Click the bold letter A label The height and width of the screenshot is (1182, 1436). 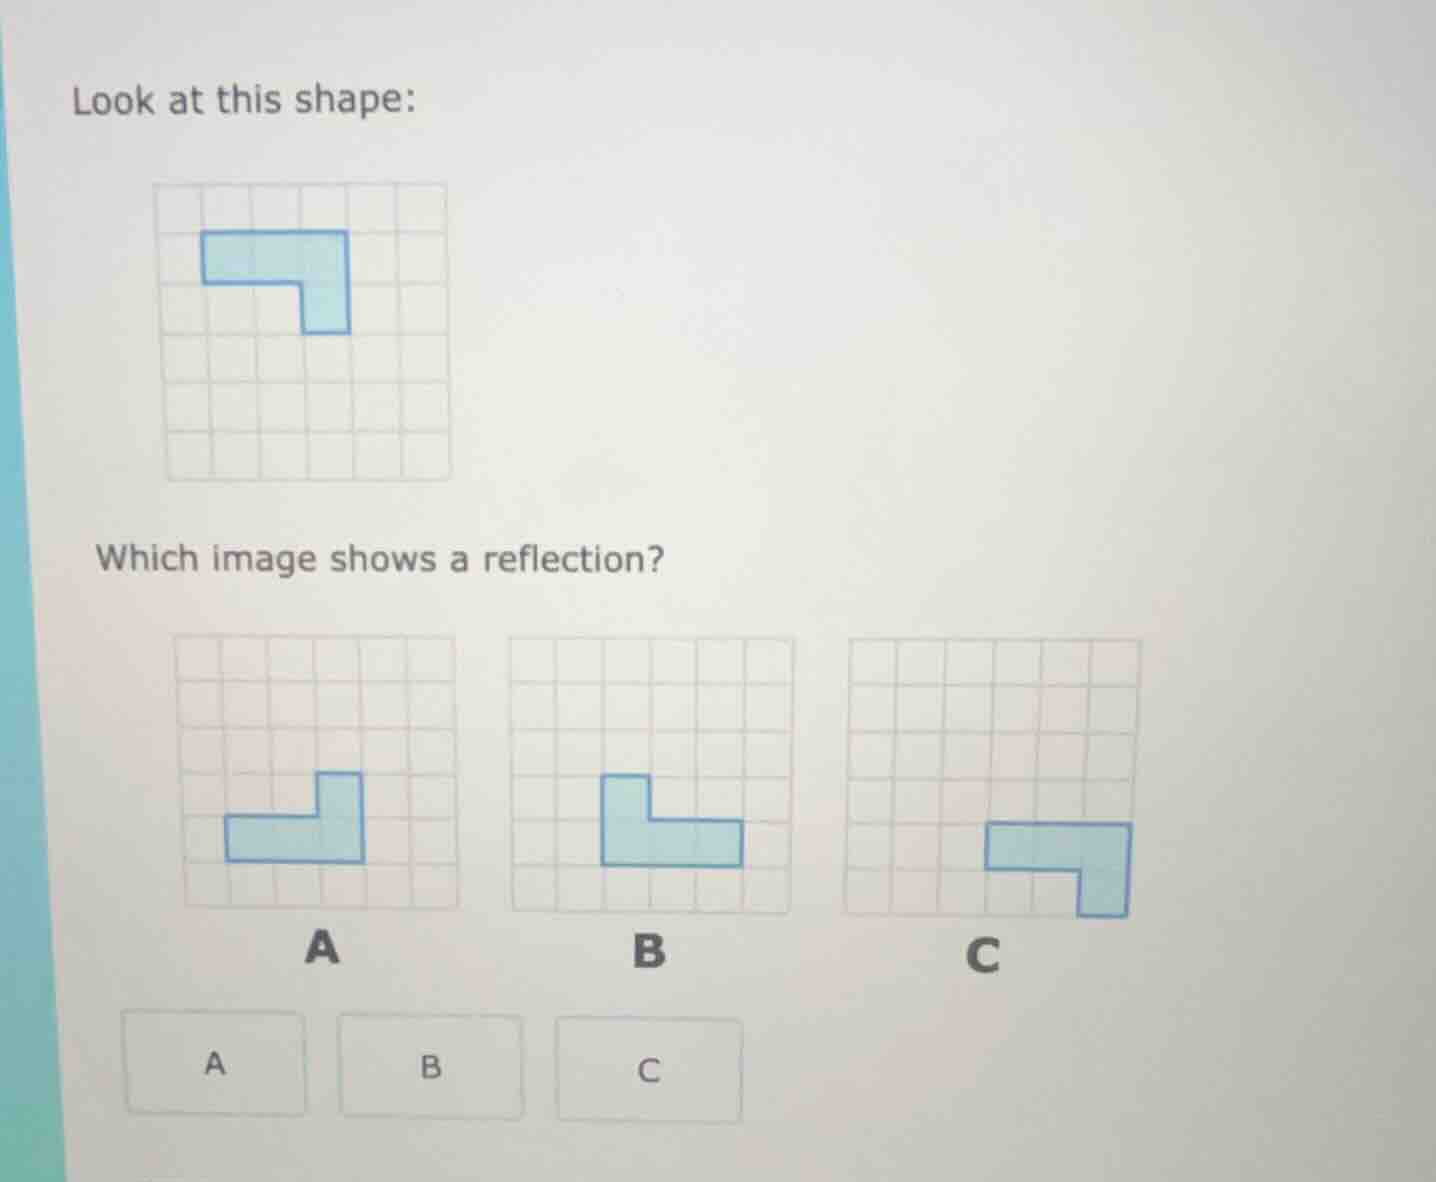[x=322, y=948]
